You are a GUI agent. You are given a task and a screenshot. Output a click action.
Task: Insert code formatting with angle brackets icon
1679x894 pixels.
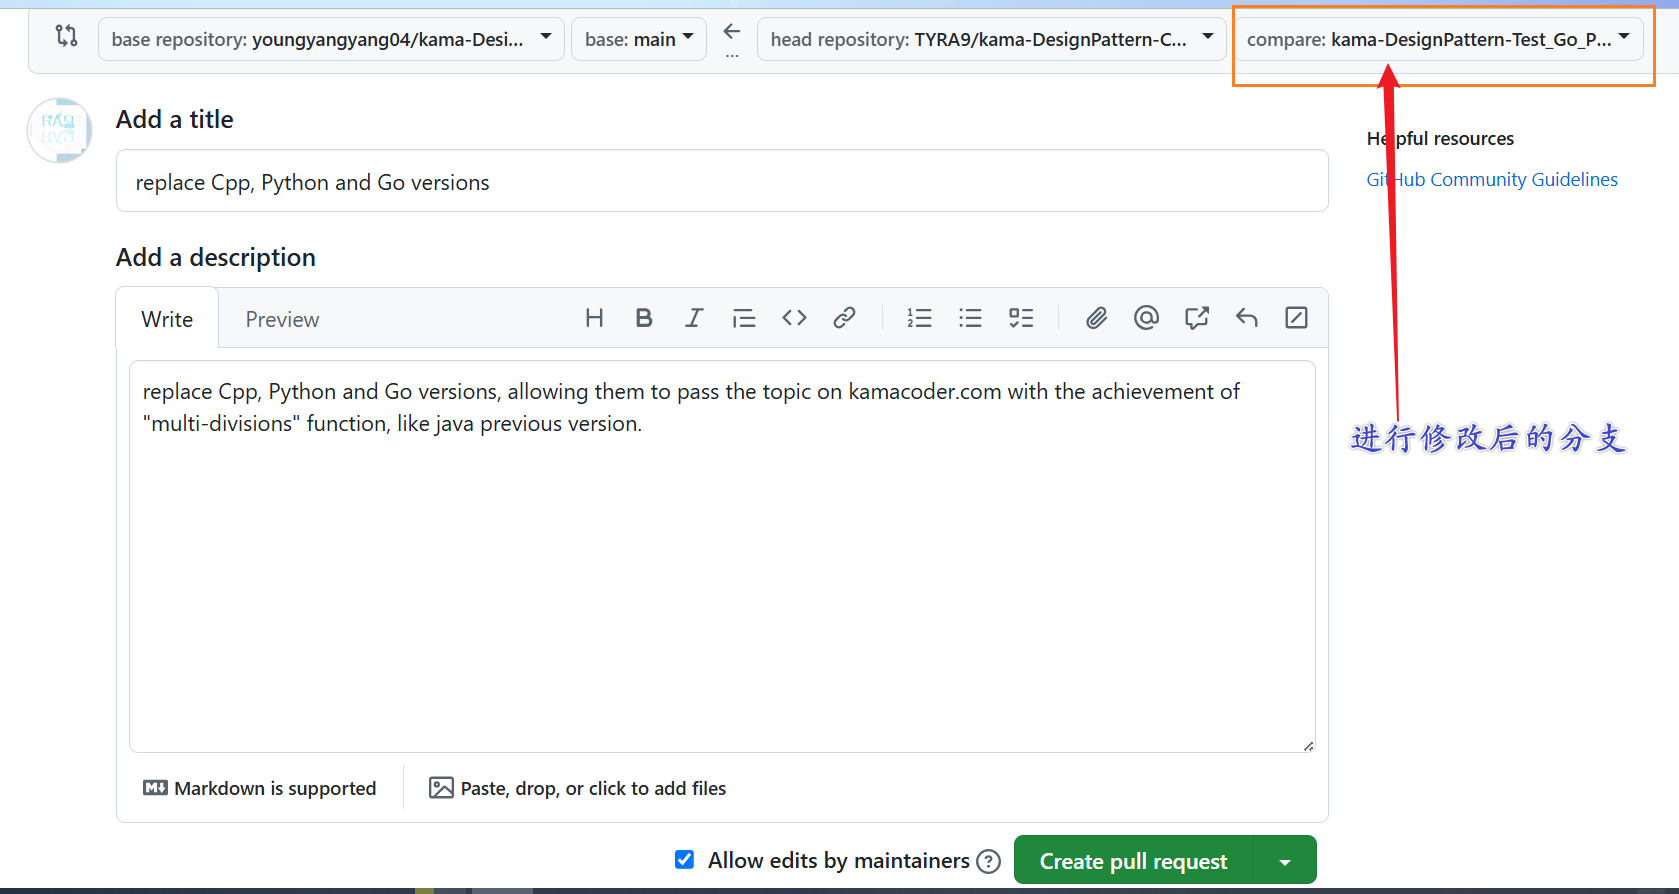794,318
